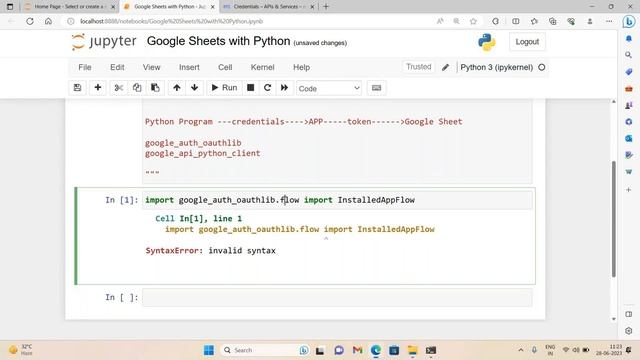This screenshot has height=360, width=640.
Task: Paste cells below icon
Action: (x=155, y=88)
